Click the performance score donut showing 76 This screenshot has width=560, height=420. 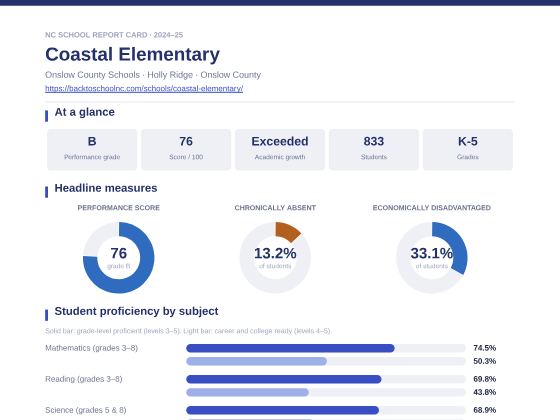tap(119, 258)
